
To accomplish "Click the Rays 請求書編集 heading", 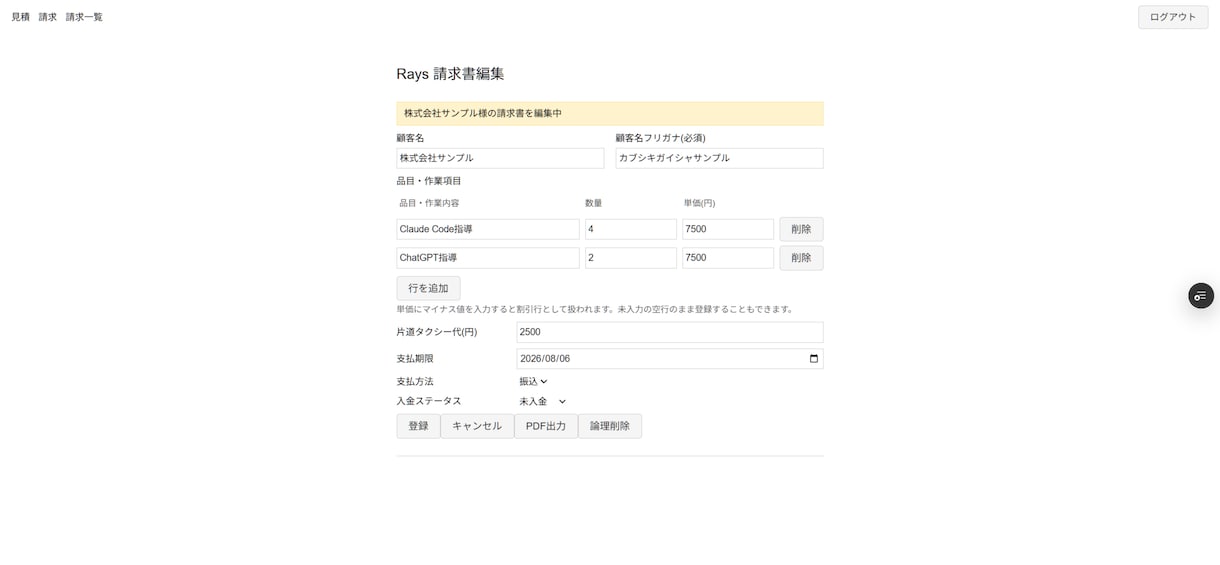I will pos(450,74).
